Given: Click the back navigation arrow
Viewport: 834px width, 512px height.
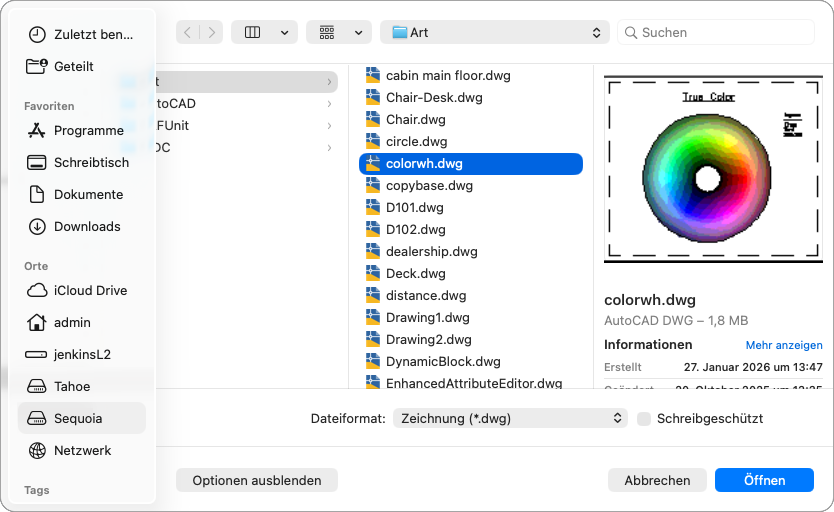Looking at the screenshot, I should click(188, 32).
